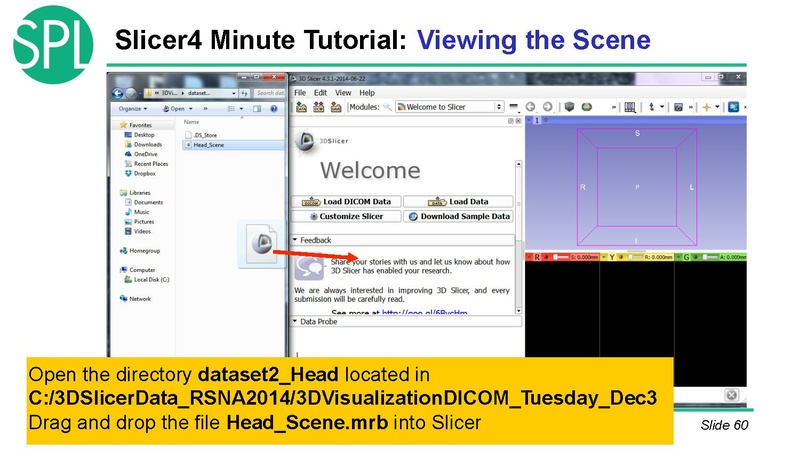Go to next module with forward arrow
This screenshot has width=800, height=450.
pos(547,107)
